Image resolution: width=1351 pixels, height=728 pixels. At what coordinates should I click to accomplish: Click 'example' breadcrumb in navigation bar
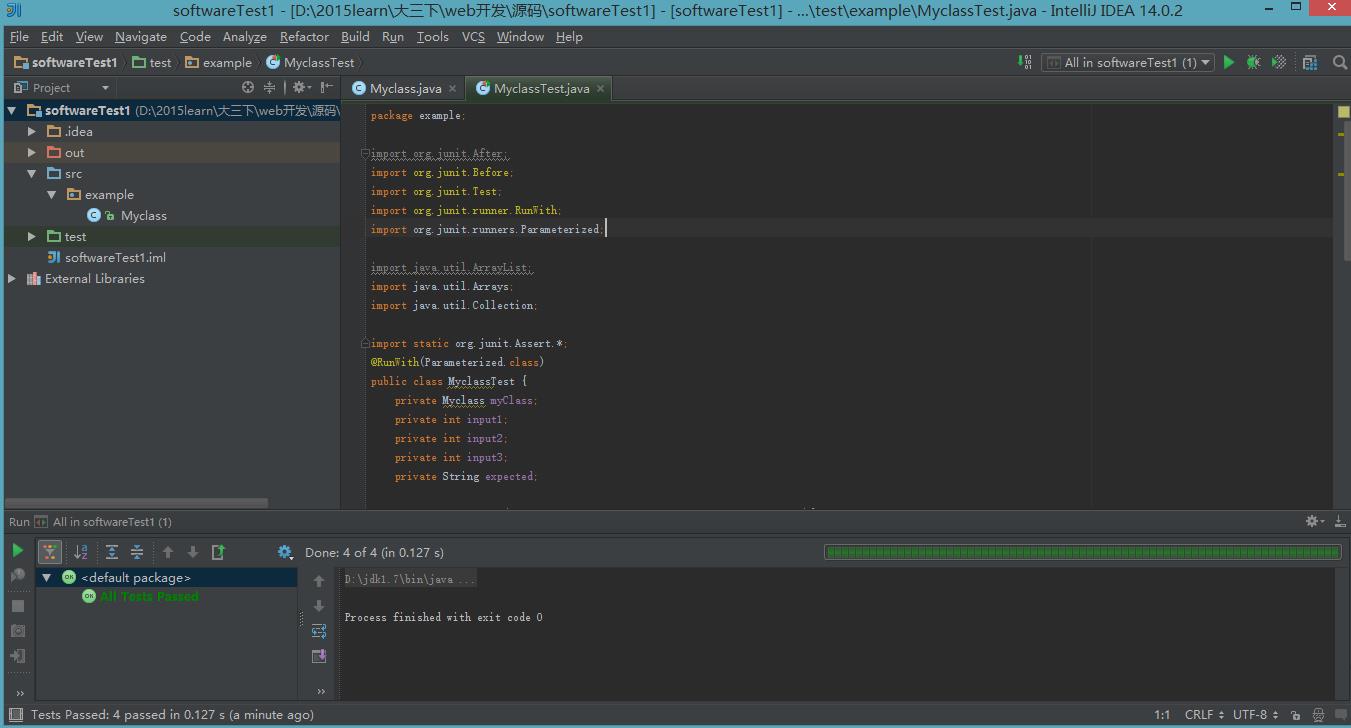coord(218,63)
